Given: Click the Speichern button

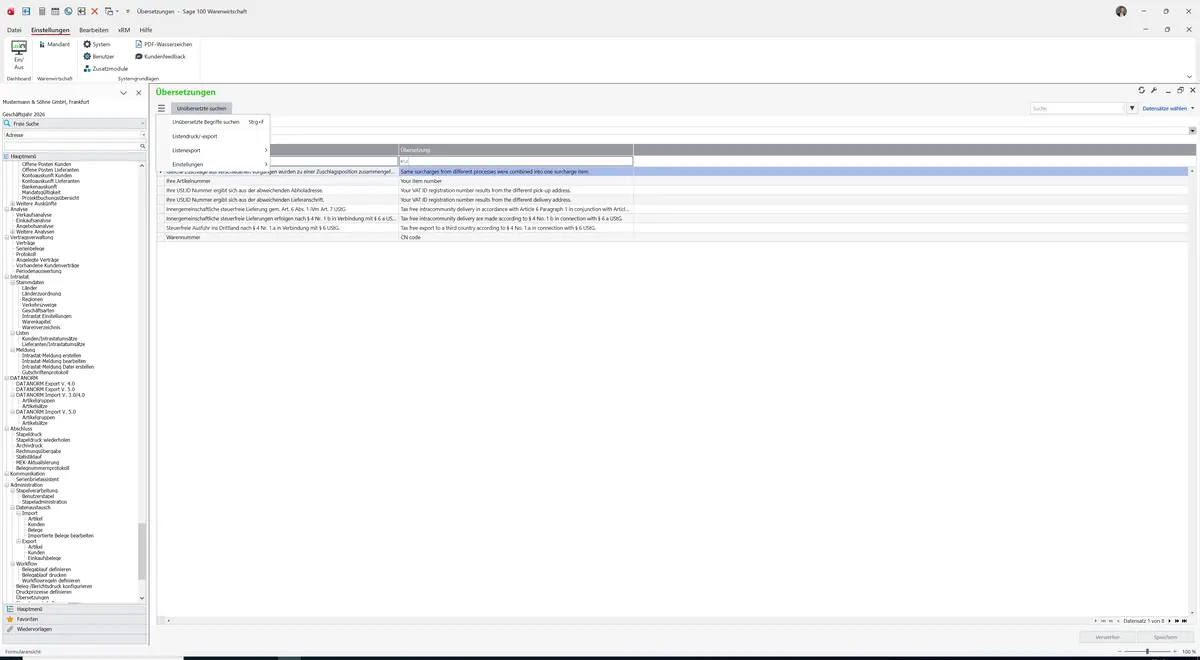Looking at the screenshot, I should pos(1165,637).
